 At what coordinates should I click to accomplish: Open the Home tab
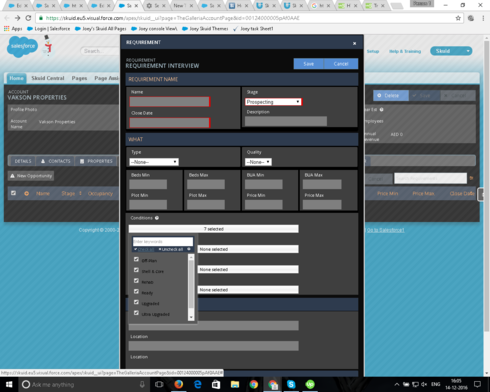coord(16,78)
